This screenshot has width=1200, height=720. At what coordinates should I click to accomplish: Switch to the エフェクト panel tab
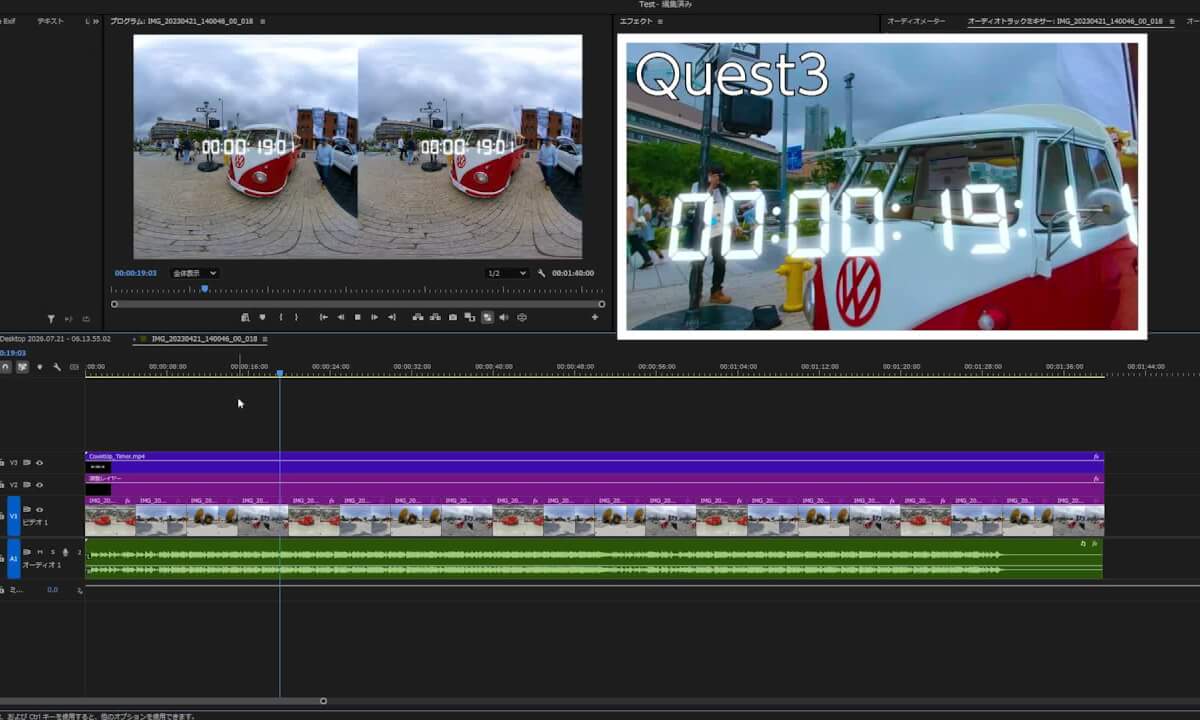636,21
